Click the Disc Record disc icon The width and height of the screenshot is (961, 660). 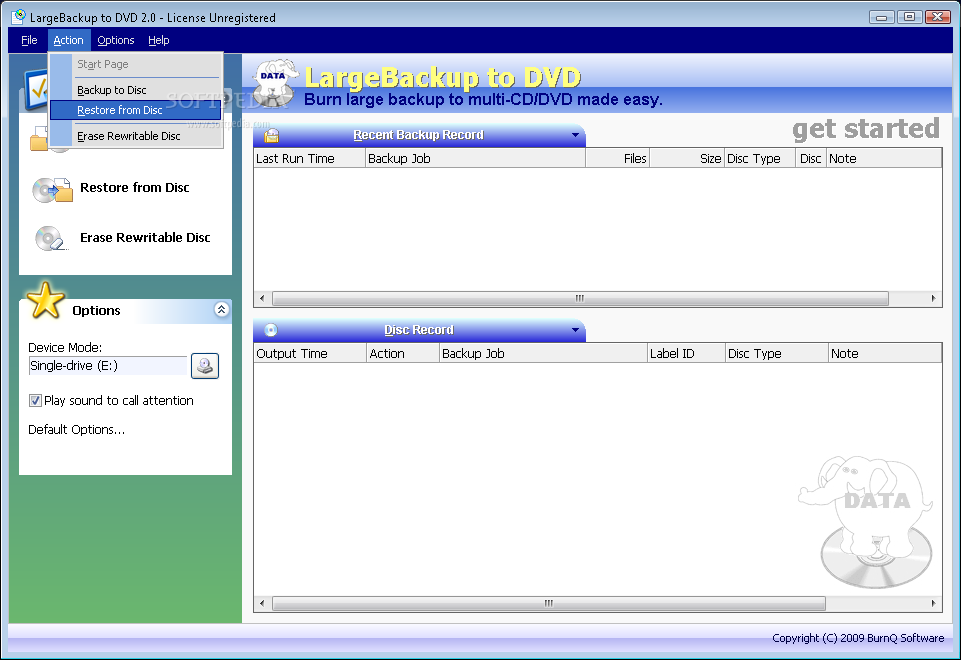point(270,330)
